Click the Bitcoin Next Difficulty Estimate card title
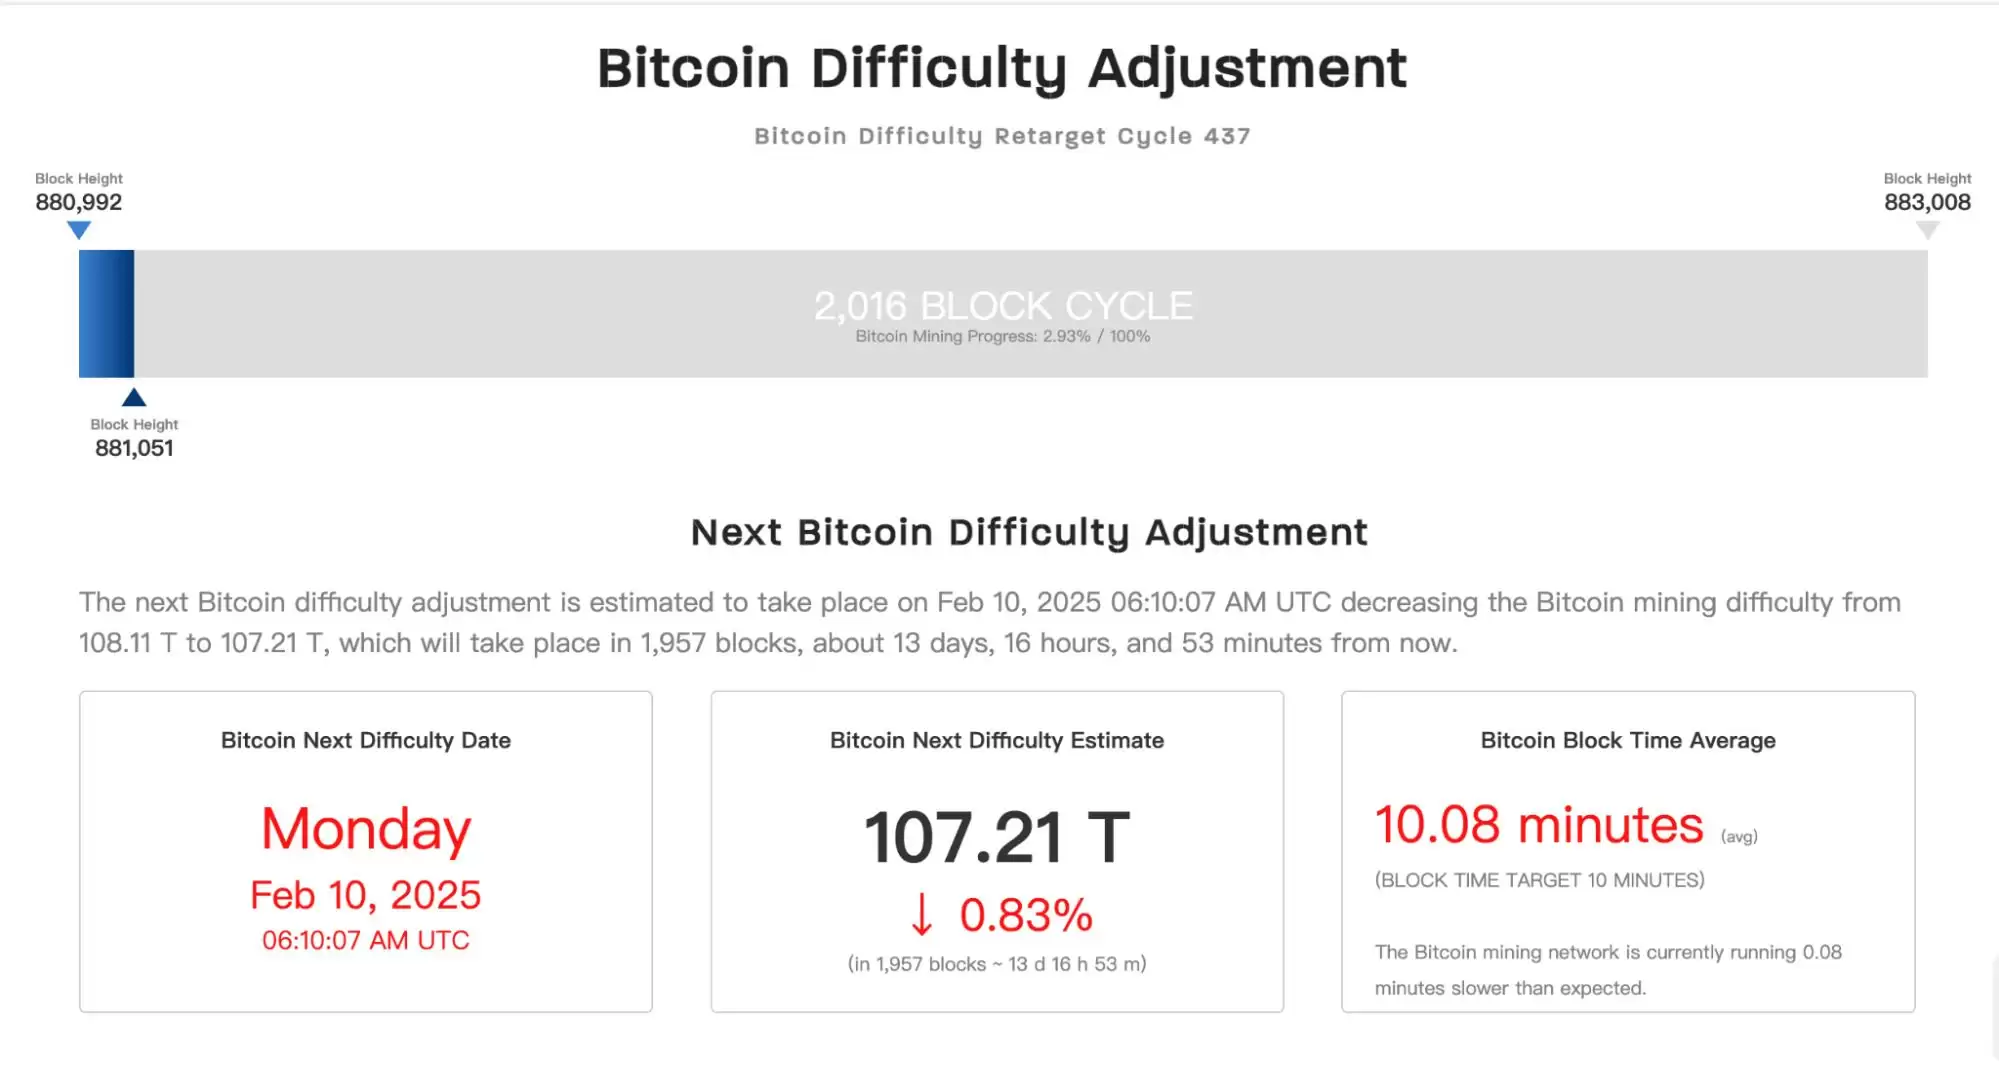 (997, 740)
